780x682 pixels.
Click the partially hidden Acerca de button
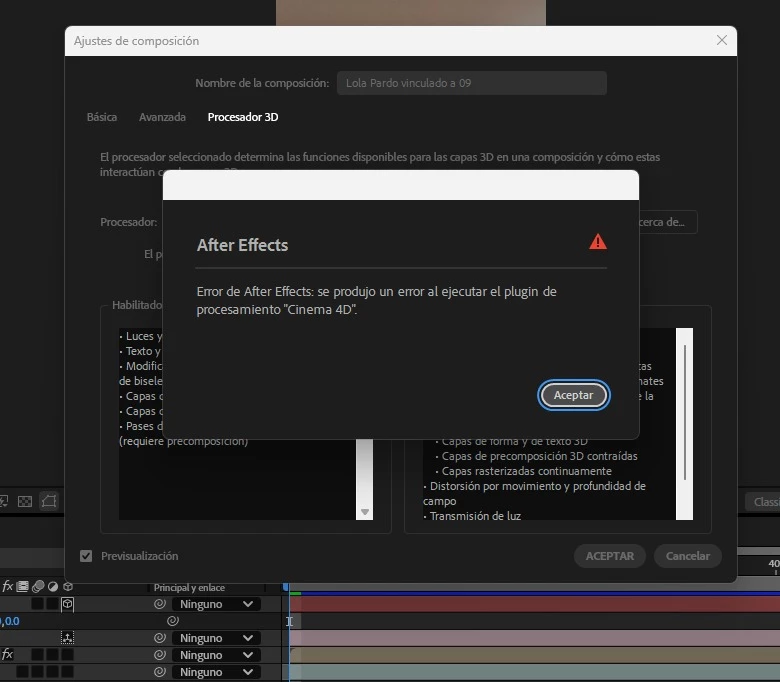tap(668, 222)
